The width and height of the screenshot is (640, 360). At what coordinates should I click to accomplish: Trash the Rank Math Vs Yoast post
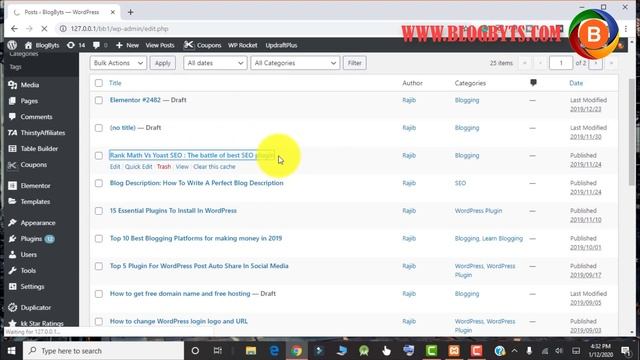164,167
